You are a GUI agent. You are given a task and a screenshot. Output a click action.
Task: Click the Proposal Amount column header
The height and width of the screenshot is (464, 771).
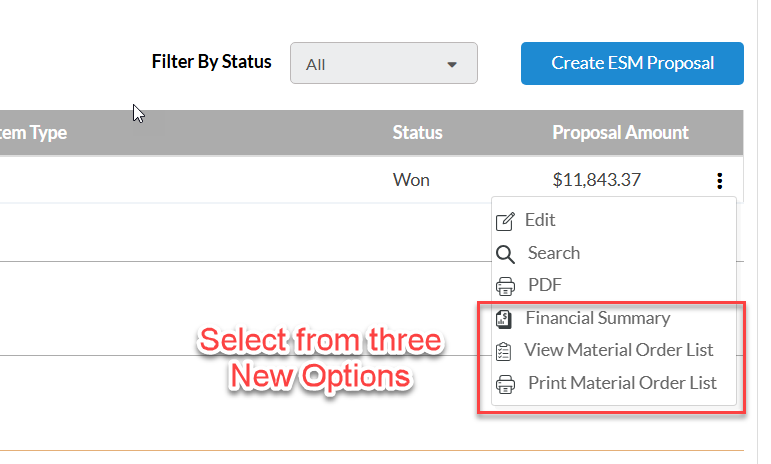620,133
